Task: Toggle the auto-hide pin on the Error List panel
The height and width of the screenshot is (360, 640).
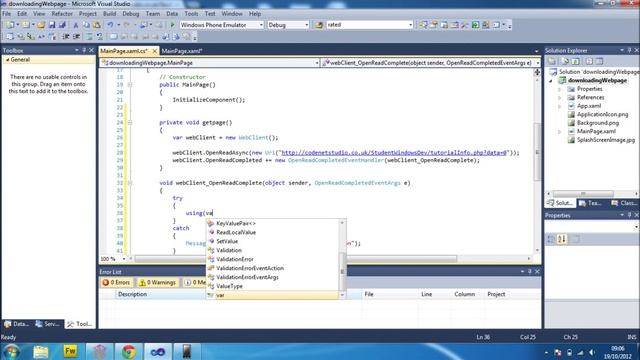Action: click(x=530, y=271)
